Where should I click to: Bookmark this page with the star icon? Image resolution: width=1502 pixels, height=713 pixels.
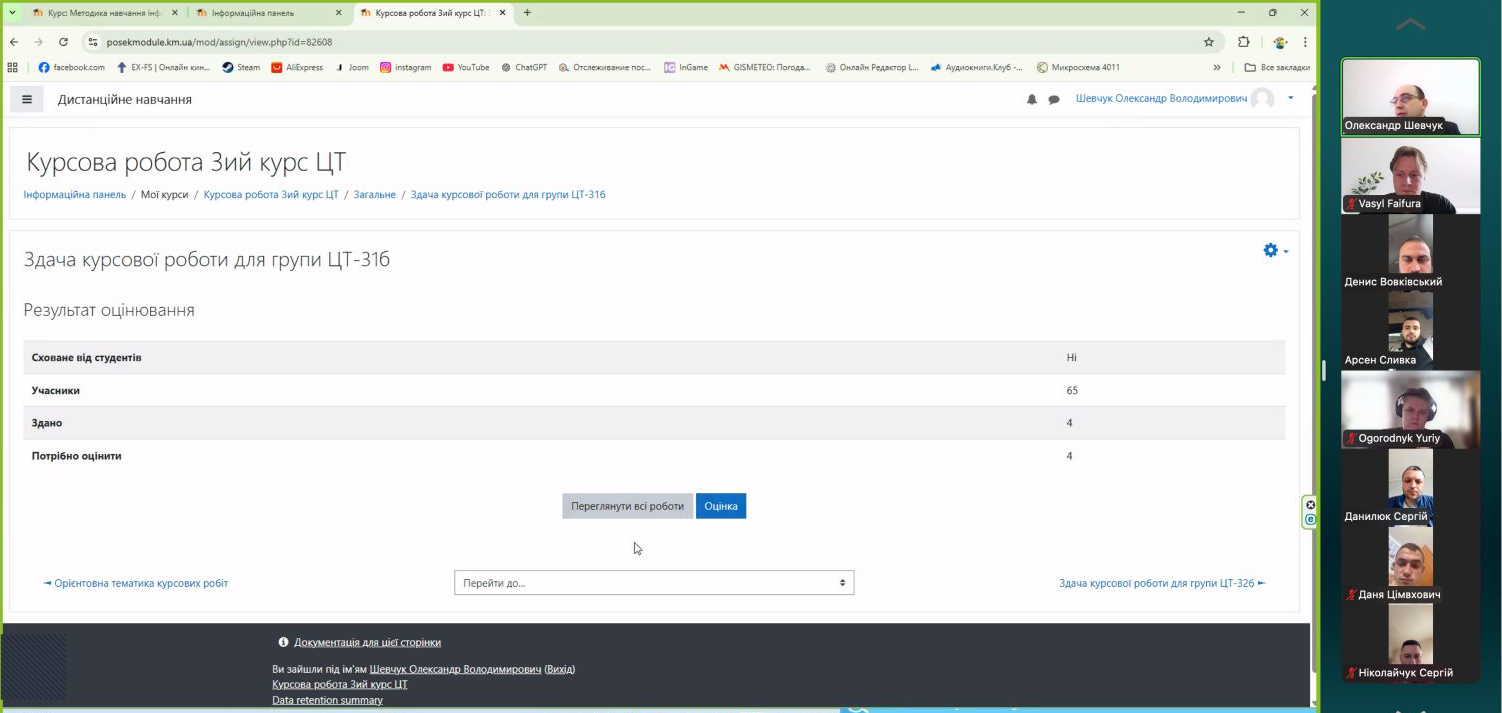1208,42
